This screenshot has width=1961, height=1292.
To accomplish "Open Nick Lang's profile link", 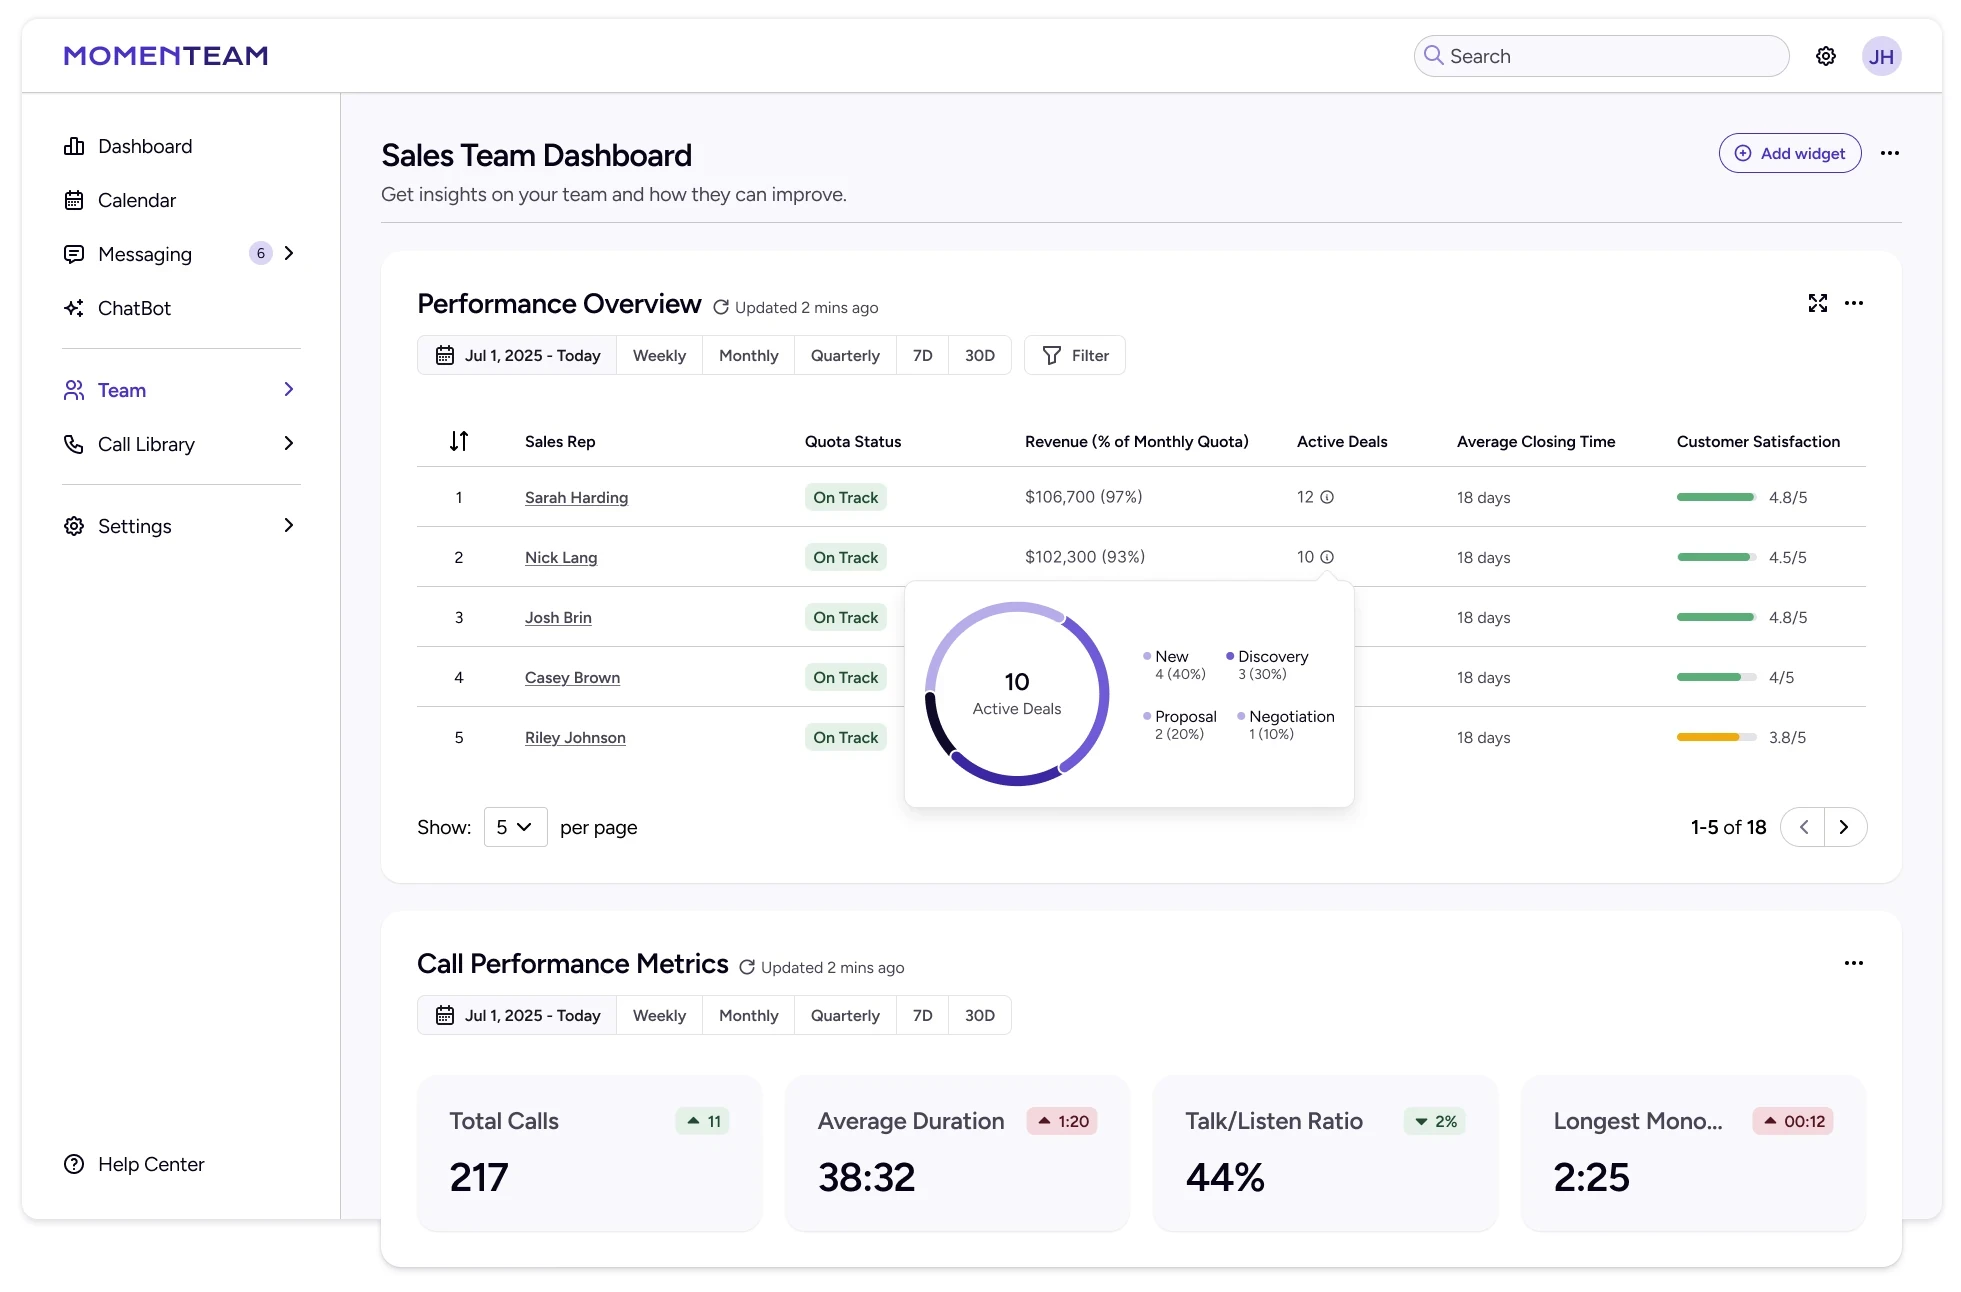I will tap(560, 558).
